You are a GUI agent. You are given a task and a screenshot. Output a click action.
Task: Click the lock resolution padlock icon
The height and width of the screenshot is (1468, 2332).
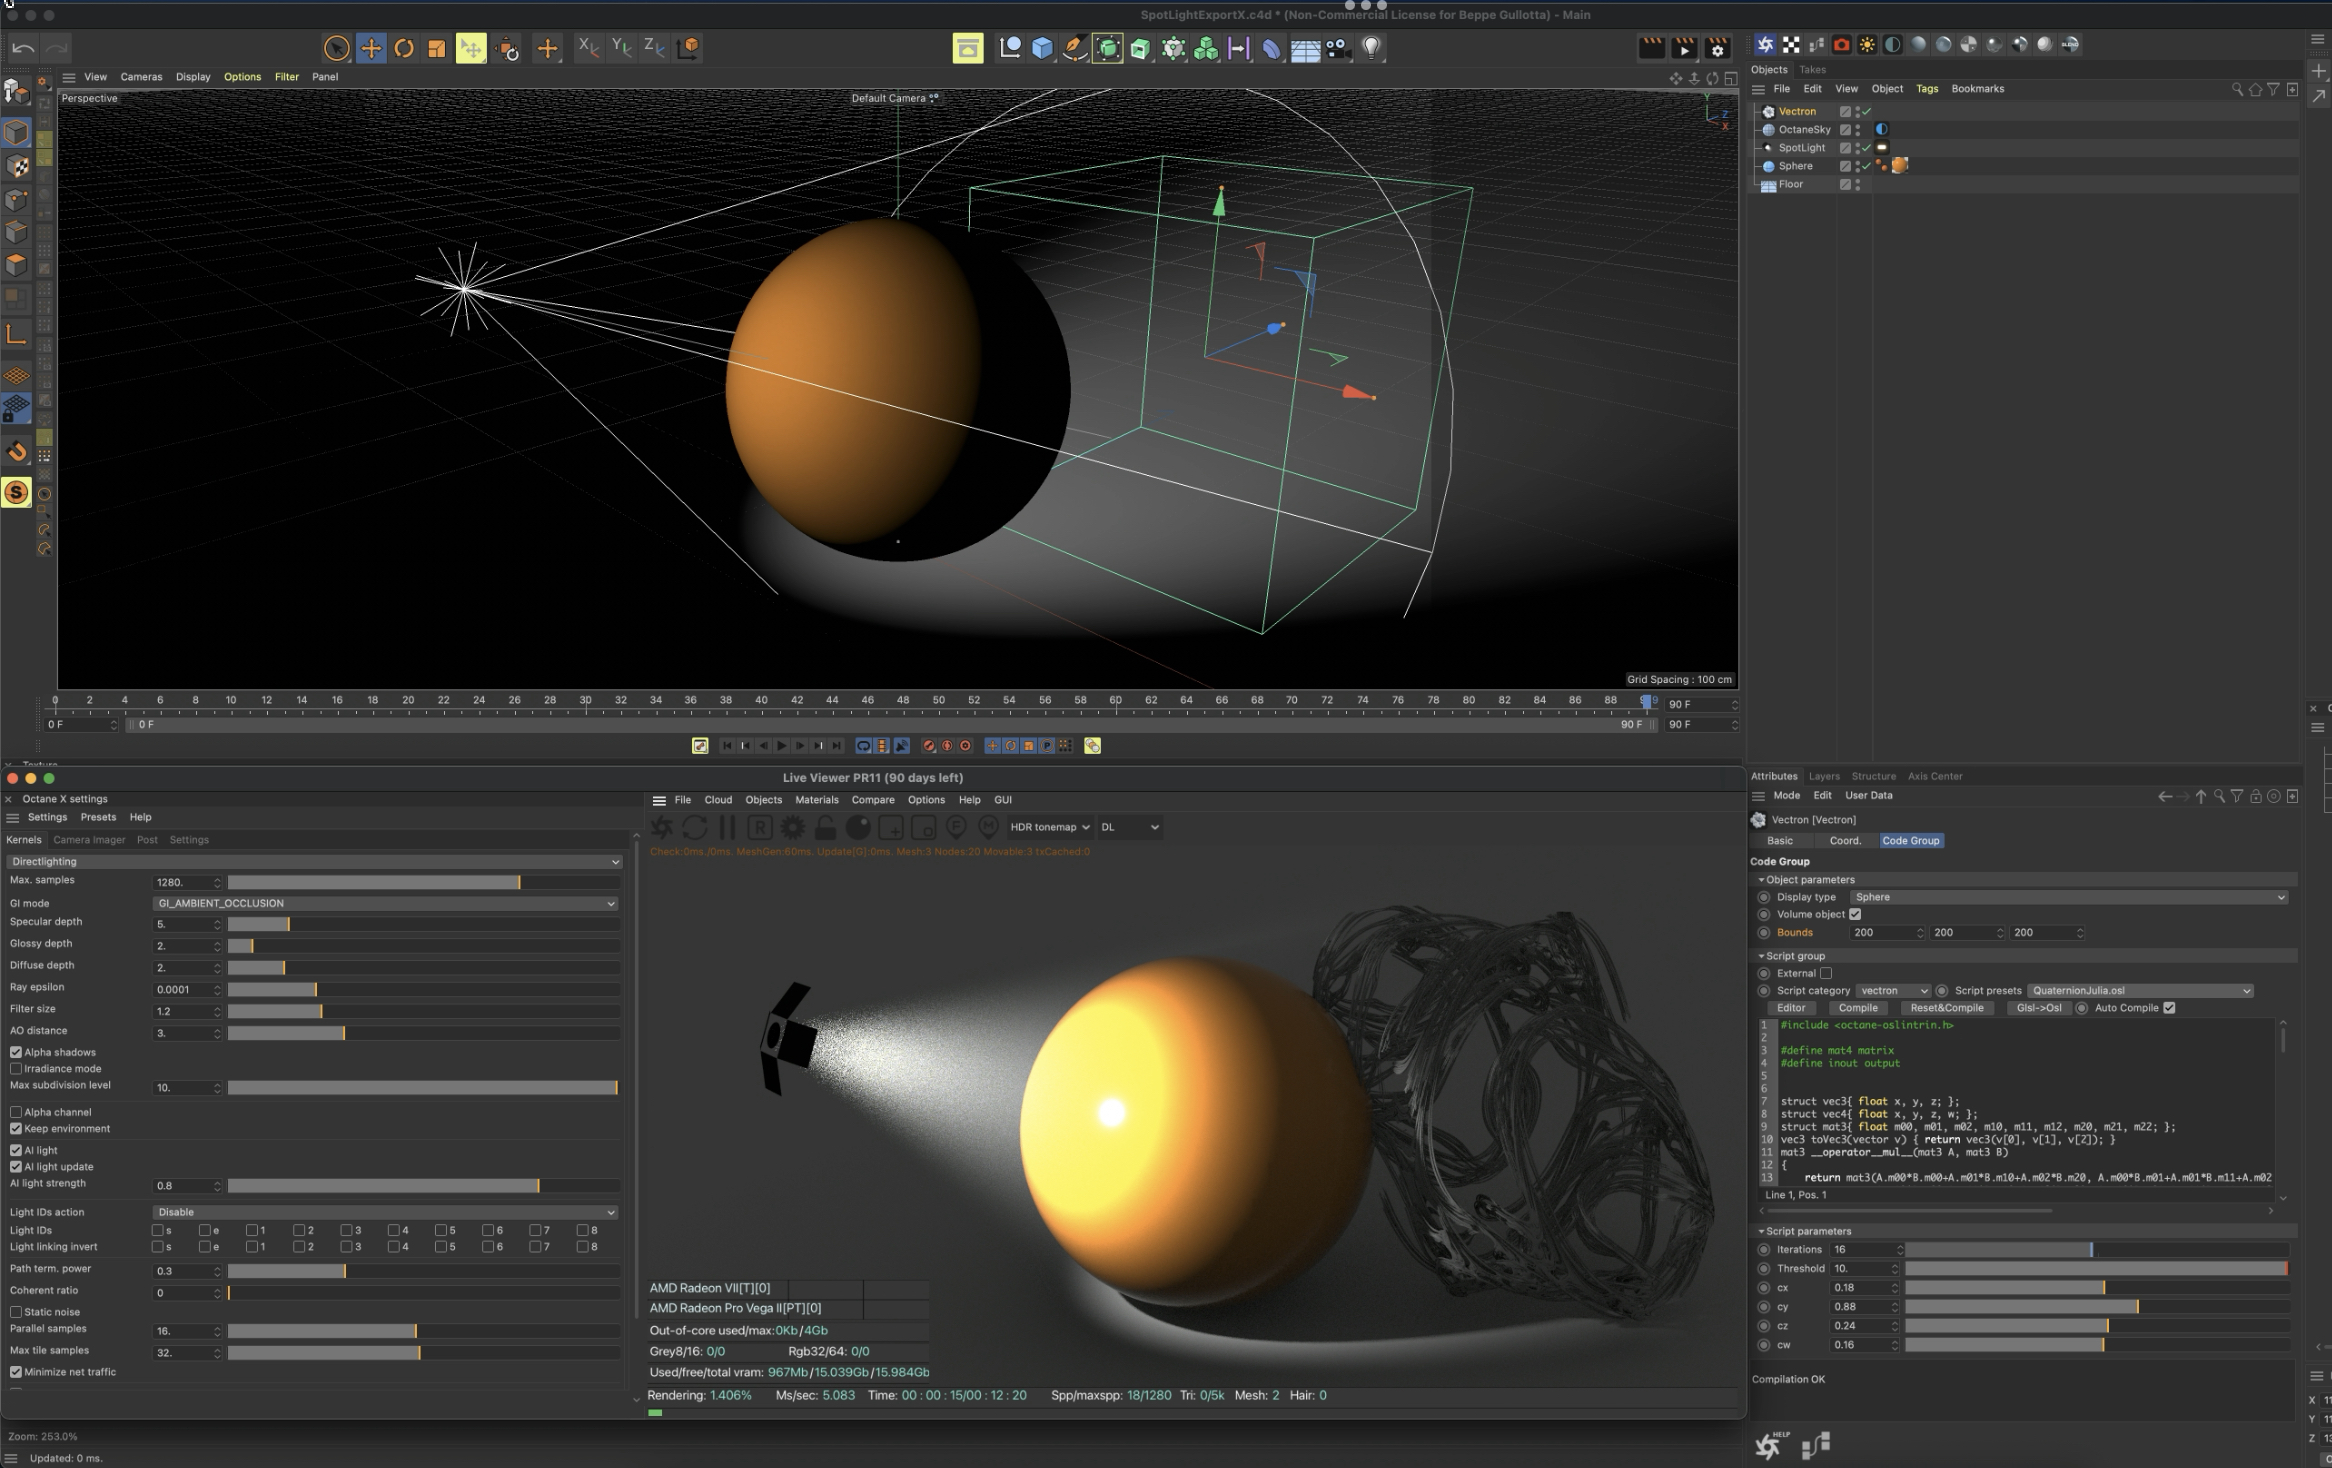coord(825,827)
